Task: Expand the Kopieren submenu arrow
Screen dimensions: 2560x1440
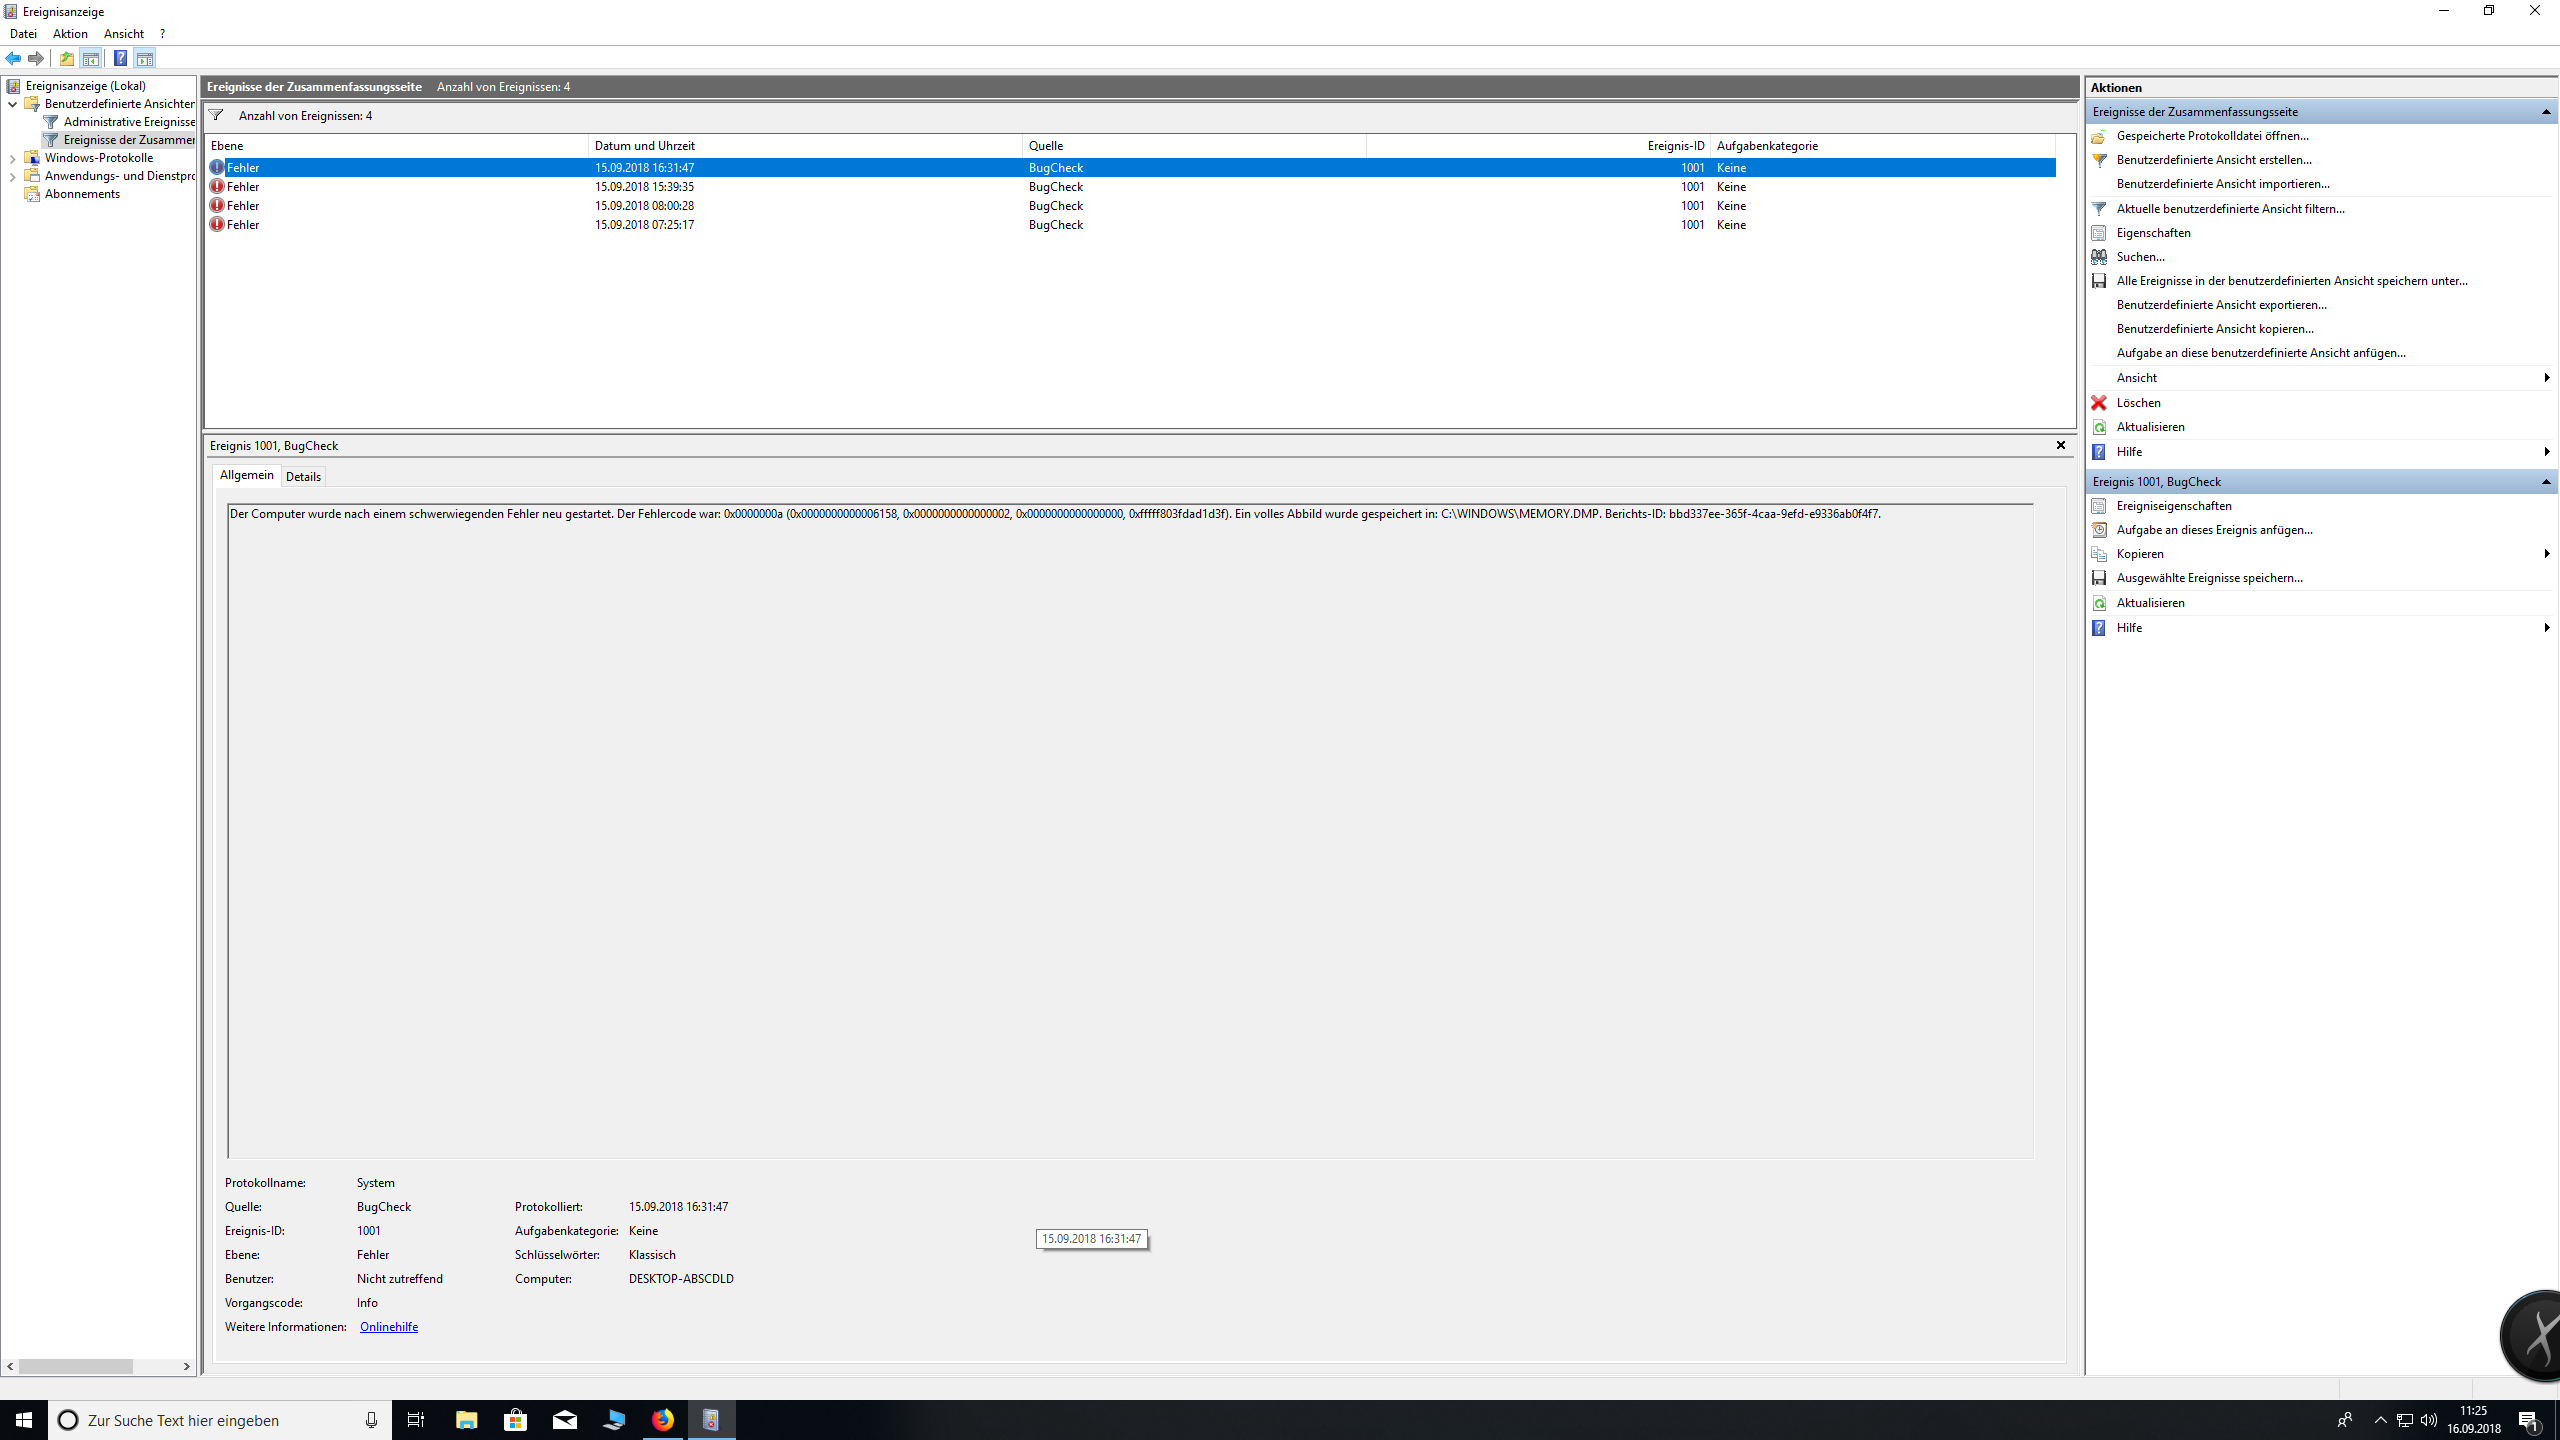Action: click(2546, 554)
